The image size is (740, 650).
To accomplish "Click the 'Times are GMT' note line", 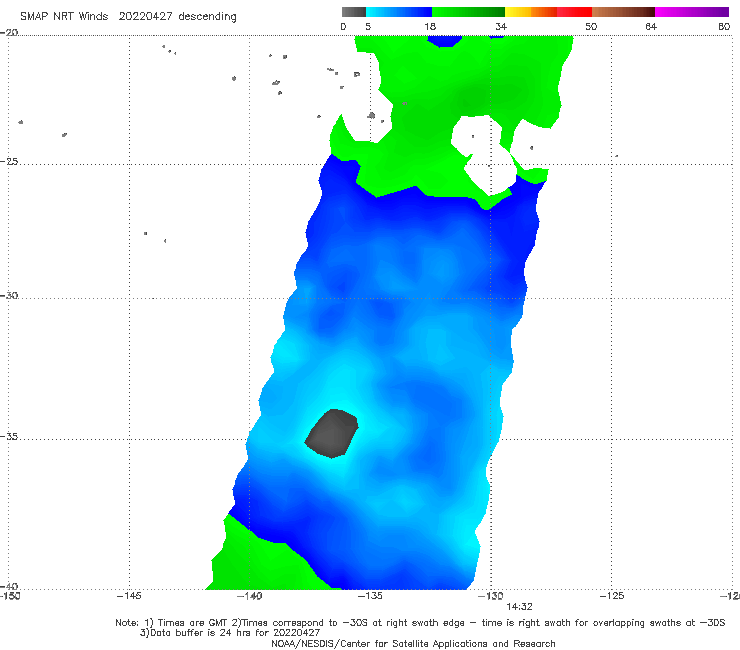I will (420, 623).
